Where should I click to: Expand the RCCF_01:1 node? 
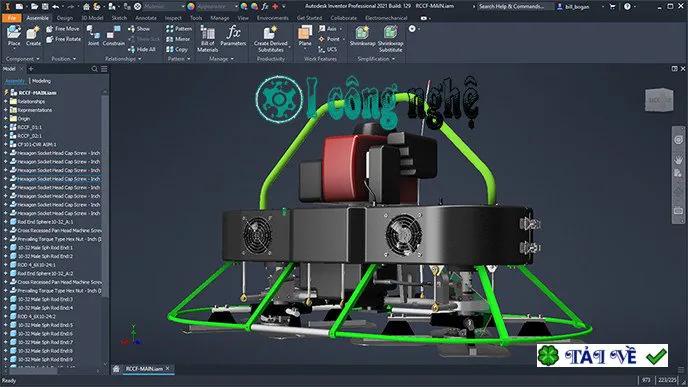tap(6, 127)
